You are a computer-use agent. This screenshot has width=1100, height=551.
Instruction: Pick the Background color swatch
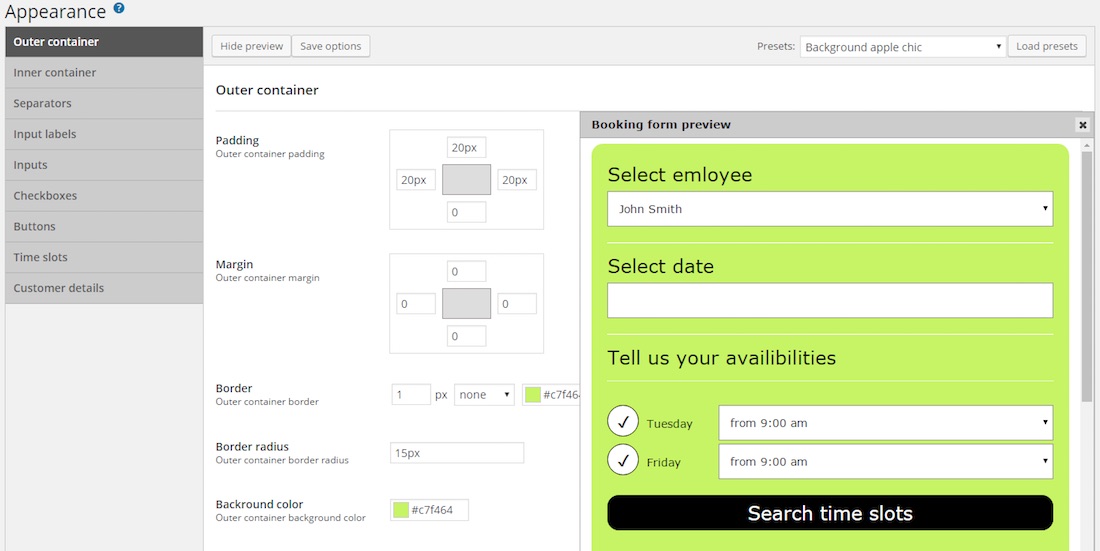(x=401, y=510)
